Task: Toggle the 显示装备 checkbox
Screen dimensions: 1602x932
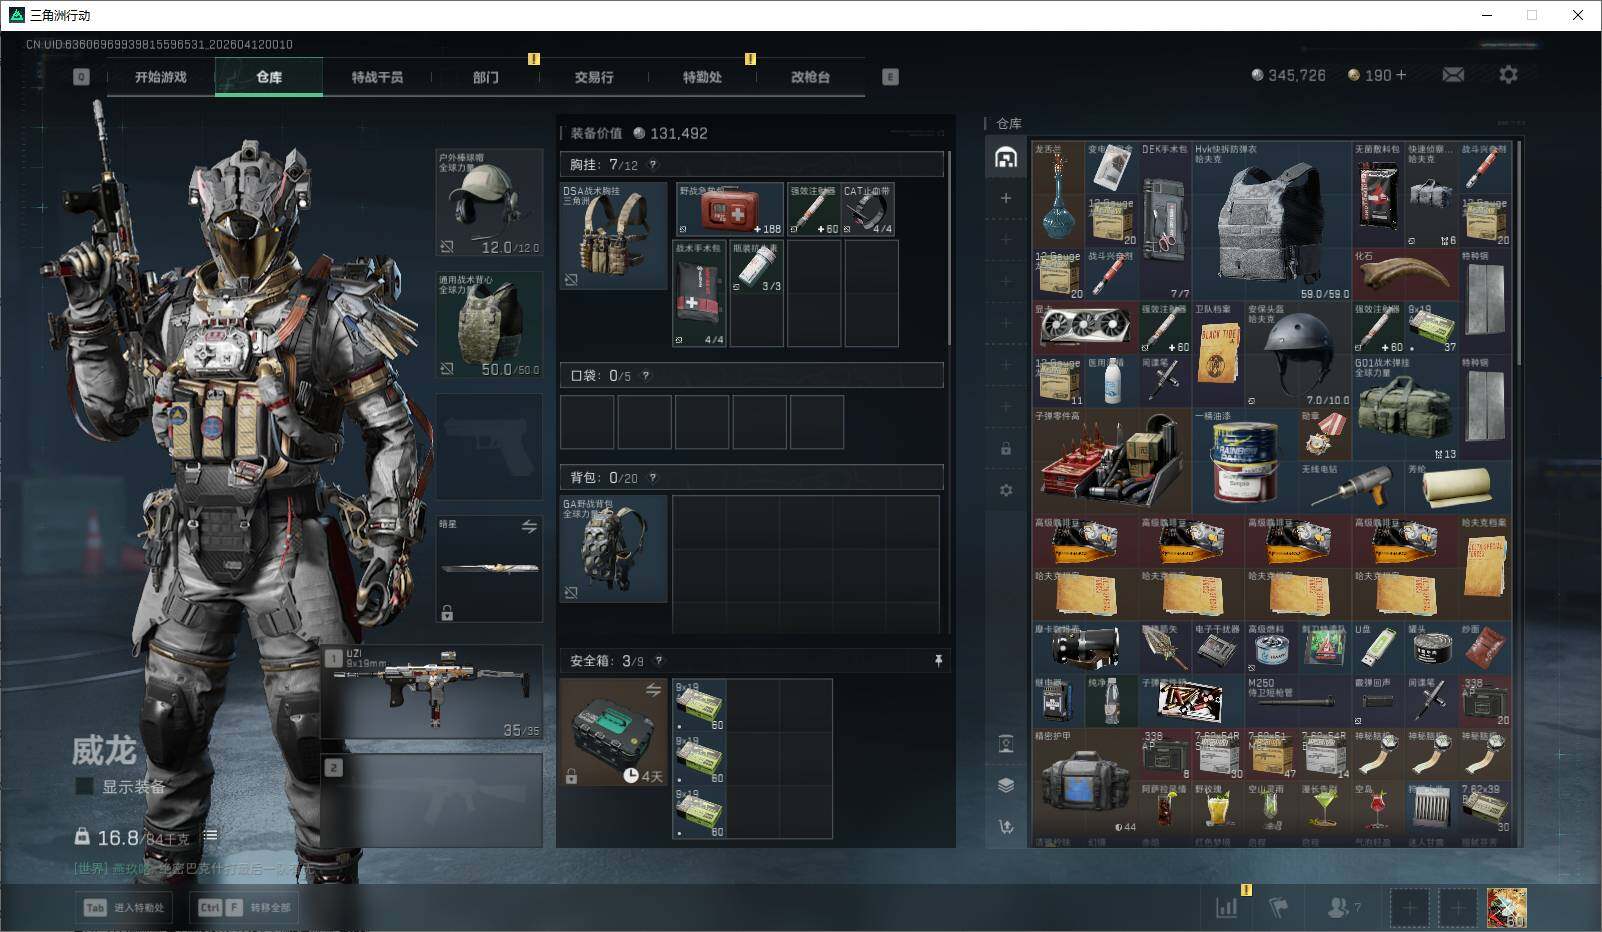Action: [85, 786]
